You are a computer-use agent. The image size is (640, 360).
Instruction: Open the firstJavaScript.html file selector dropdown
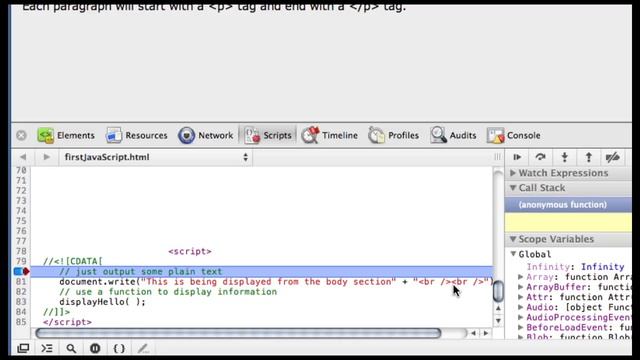pos(156,157)
